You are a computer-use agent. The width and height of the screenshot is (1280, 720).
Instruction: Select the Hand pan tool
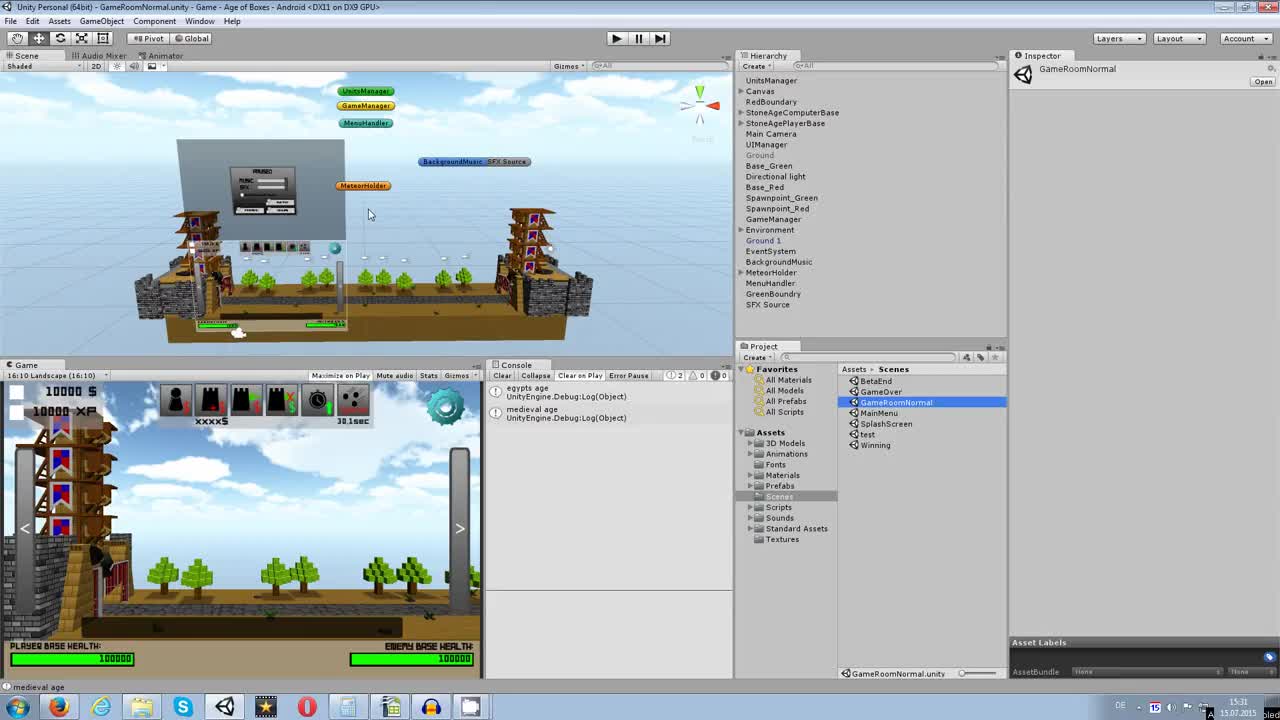pyautogui.click(x=17, y=38)
